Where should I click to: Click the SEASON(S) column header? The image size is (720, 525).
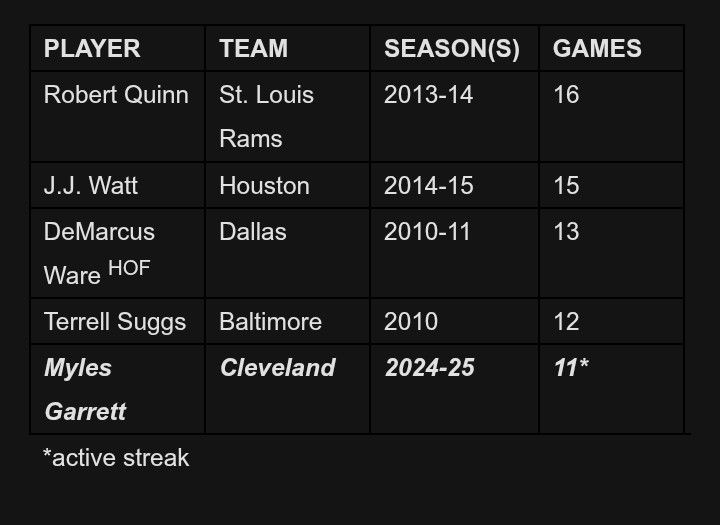coord(454,48)
